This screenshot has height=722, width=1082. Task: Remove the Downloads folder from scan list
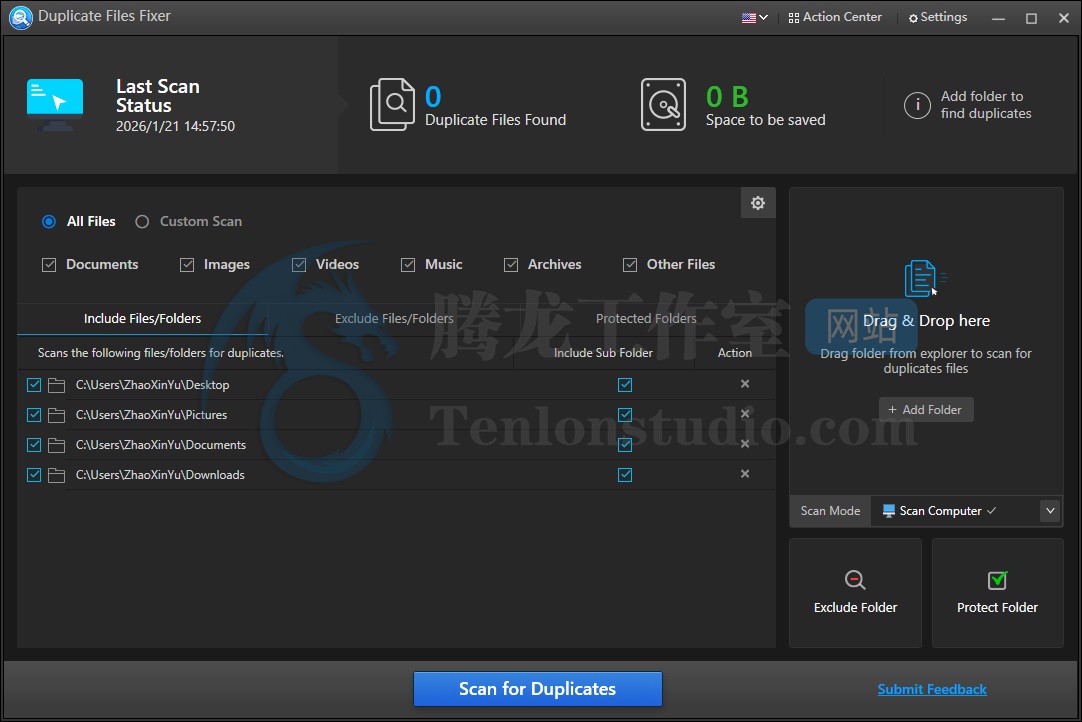tap(745, 474)
